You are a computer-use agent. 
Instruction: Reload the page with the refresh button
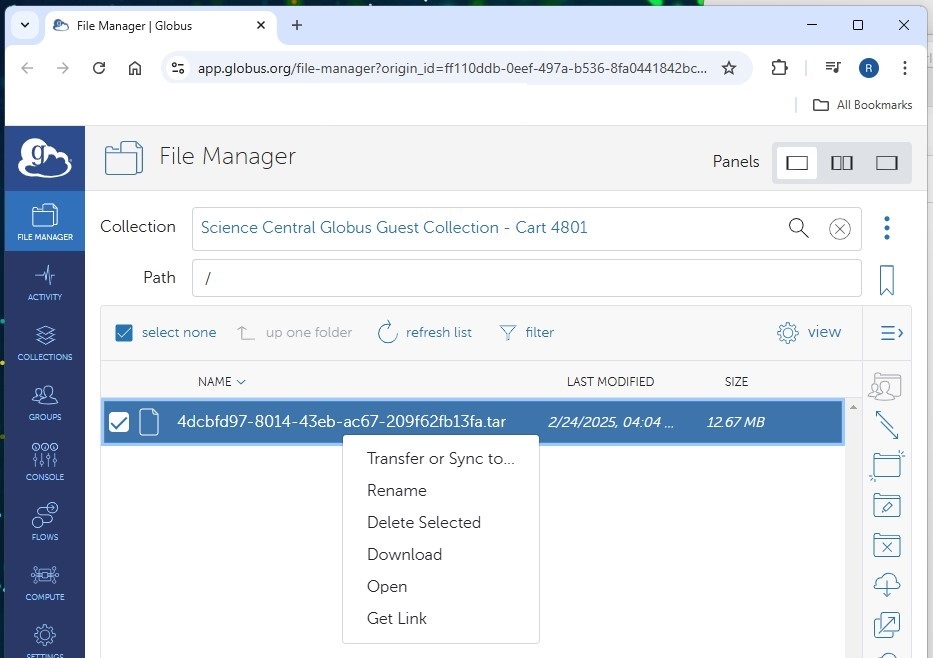tap(99, 68)
